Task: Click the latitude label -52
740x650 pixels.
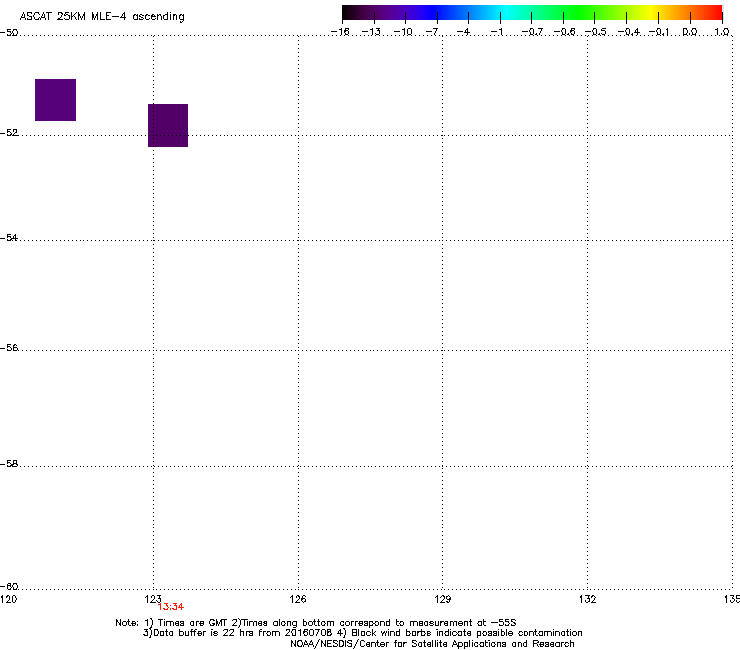Action: point(9,133)
